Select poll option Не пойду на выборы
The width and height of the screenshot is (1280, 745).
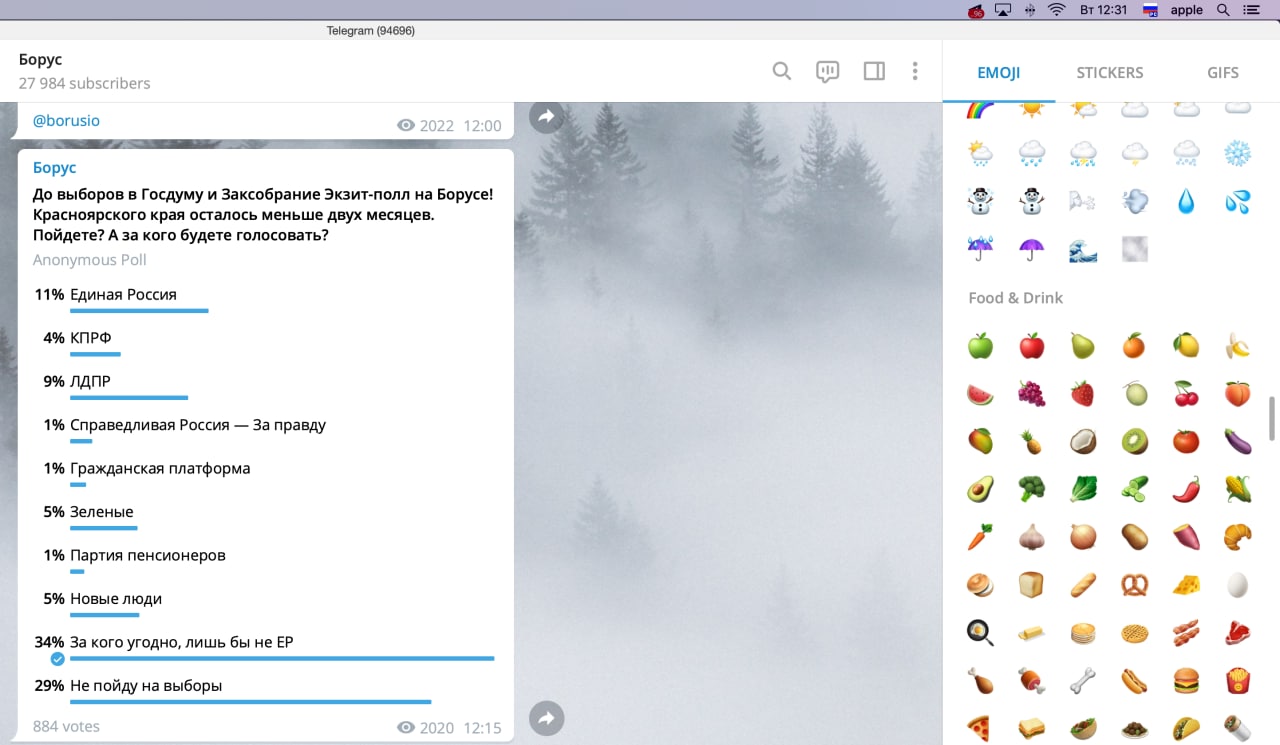tap(265, 691)
